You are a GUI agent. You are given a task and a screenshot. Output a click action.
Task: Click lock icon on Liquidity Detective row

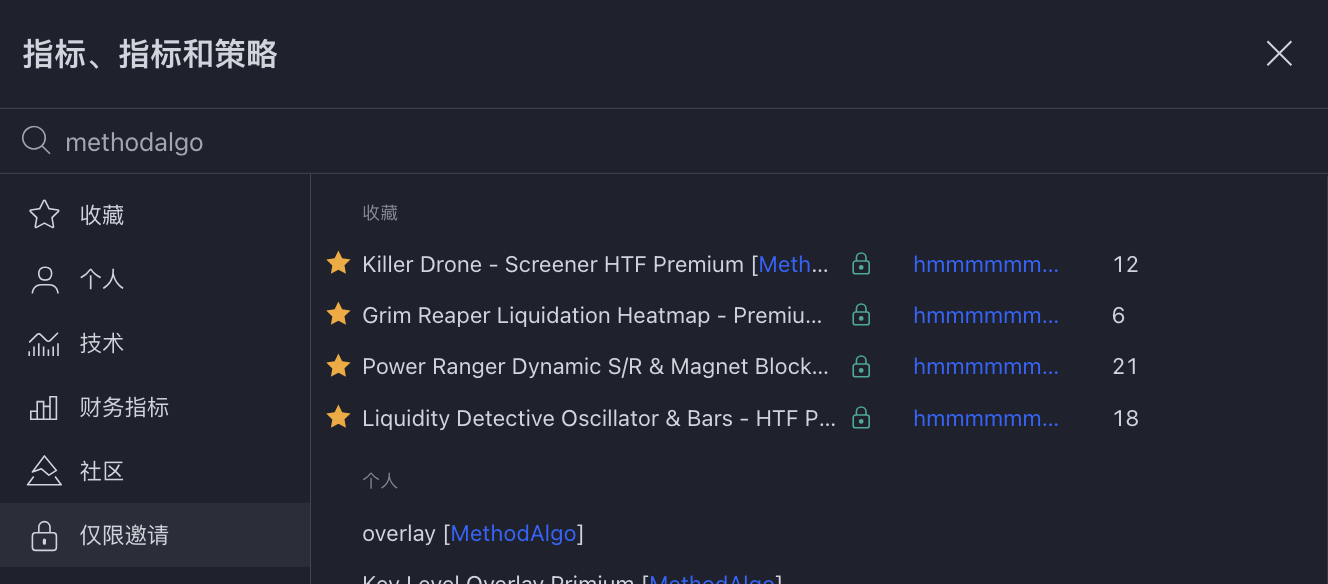[861, 417]
